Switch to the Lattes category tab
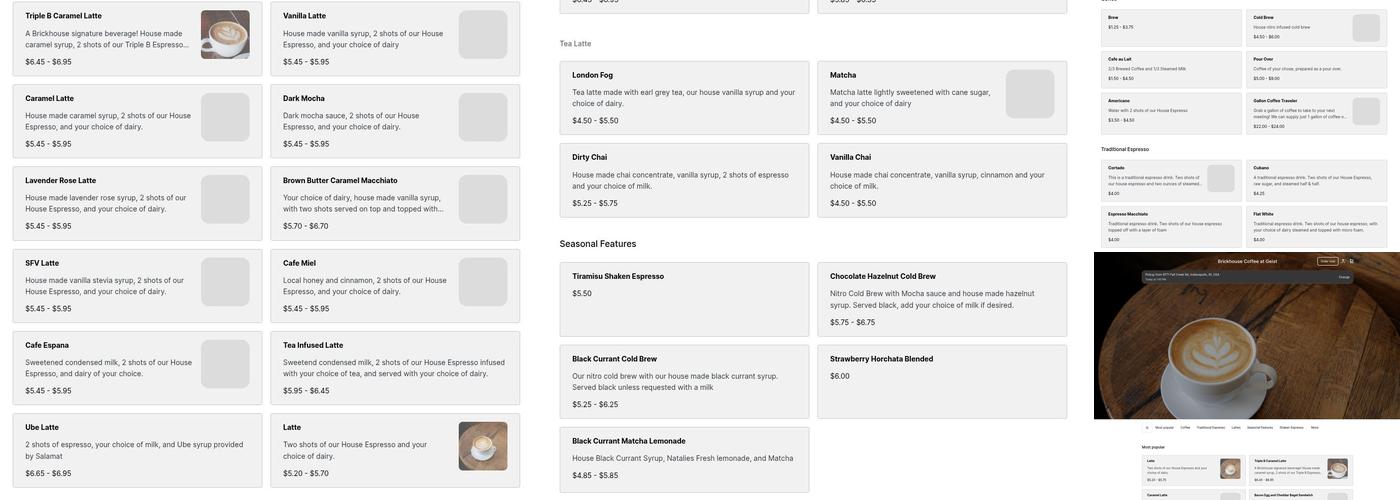The width and height of the screenshot is (1400, 500). 1236,427
